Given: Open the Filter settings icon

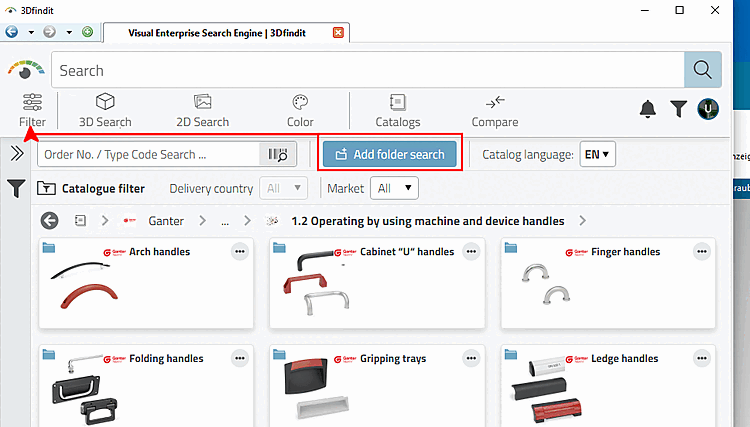Looking at the screenshot, I should tap(32, 110).
